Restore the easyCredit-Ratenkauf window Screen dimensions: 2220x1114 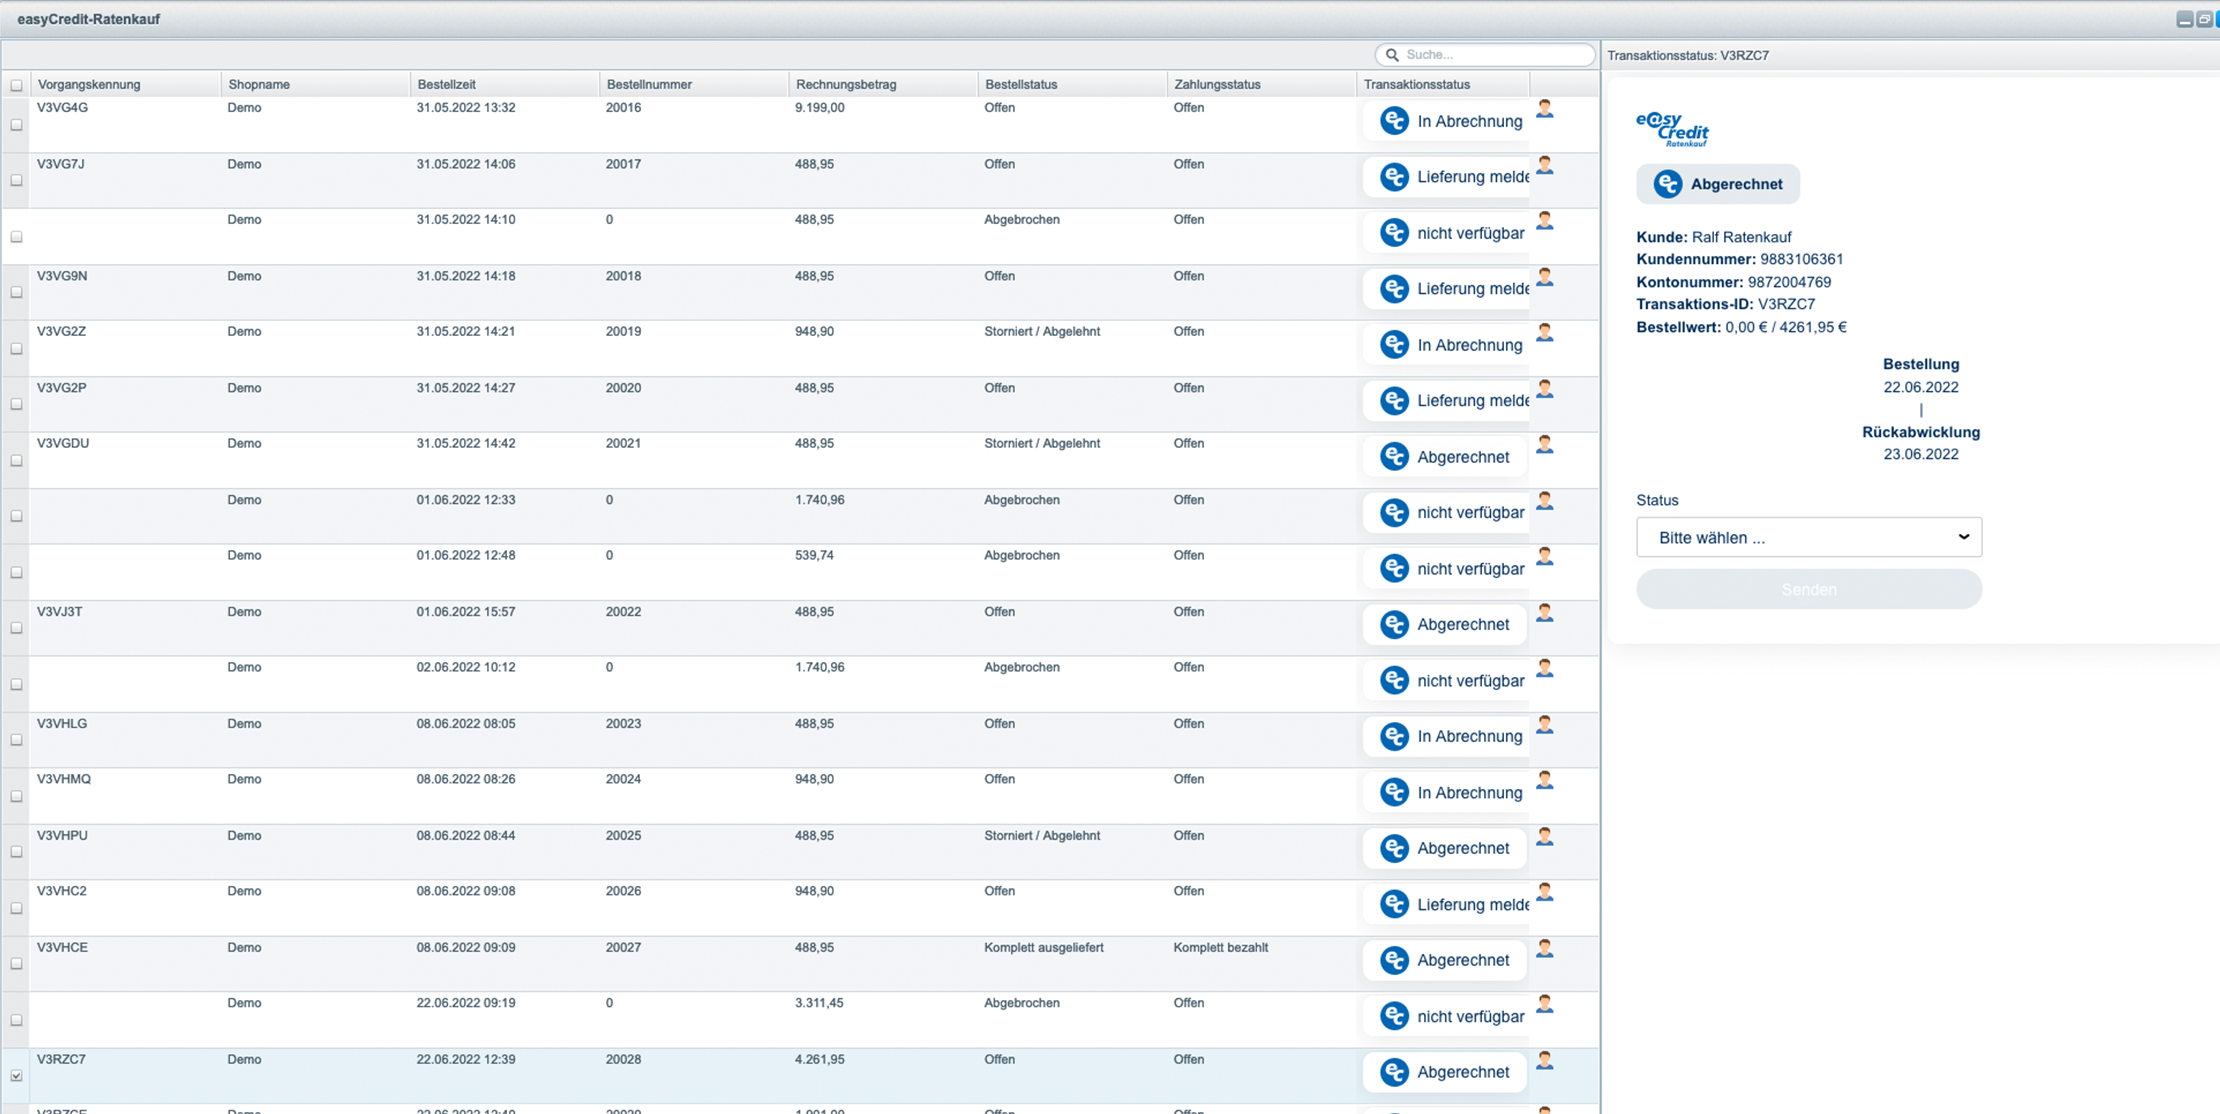tap(2204, 19)
